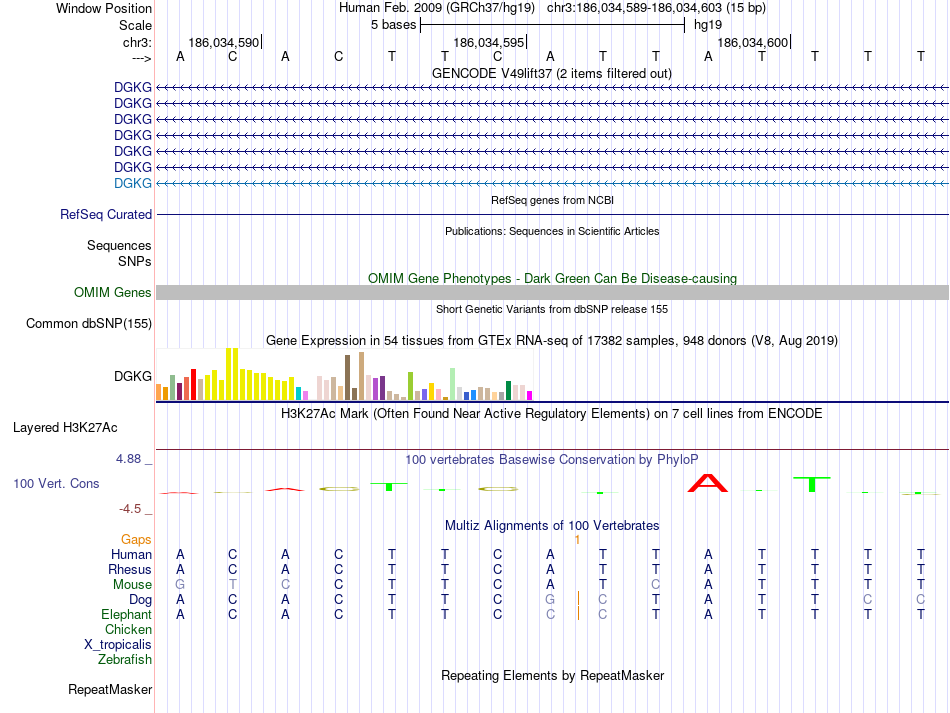This screenshot has height=713, width=950.
Task: Click the 4.88 conservation maximum value
Action: point(128,459)
